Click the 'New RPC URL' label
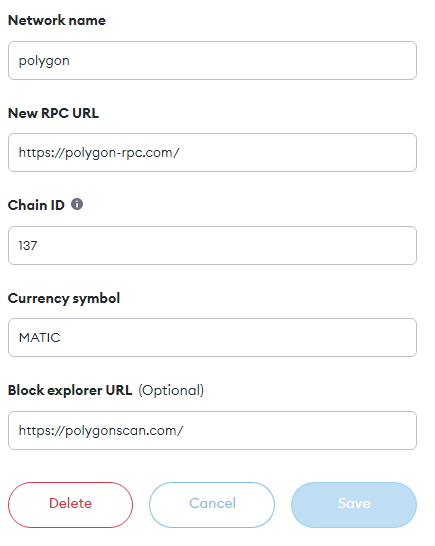The image size is (435, 546). [53, 113]
